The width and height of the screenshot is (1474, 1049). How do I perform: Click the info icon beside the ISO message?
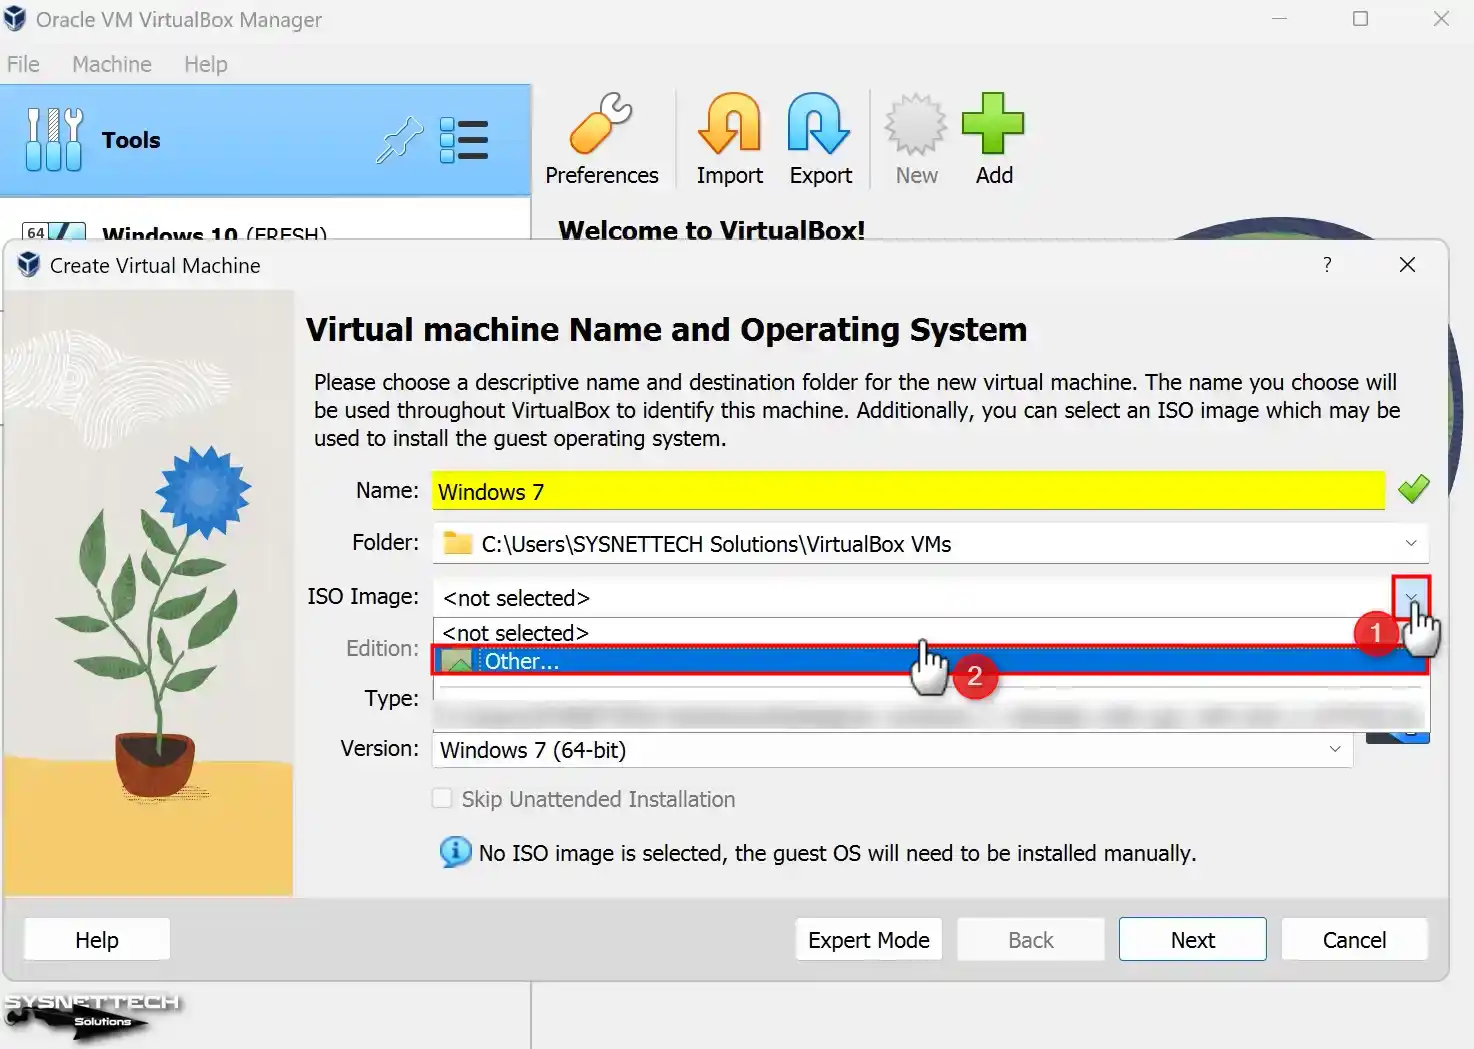455,852
